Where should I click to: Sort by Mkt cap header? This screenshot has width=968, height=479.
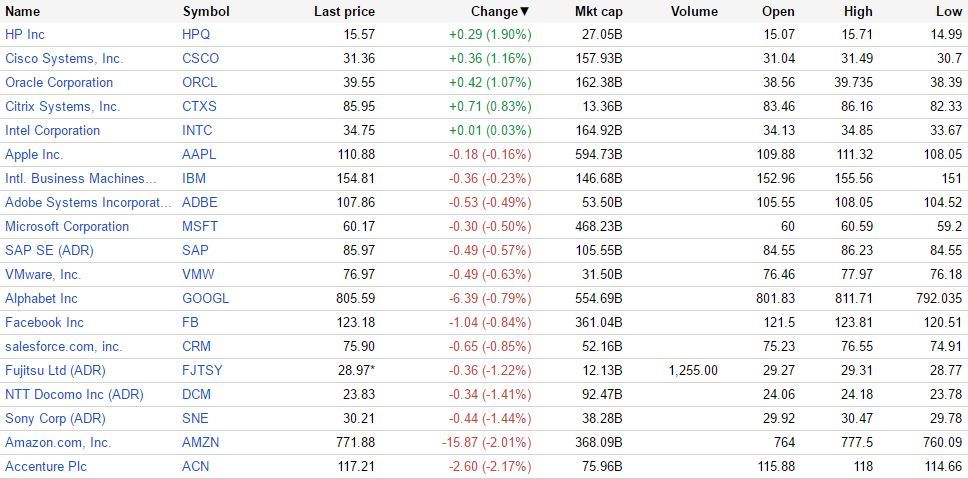click(x=598, y=11)
